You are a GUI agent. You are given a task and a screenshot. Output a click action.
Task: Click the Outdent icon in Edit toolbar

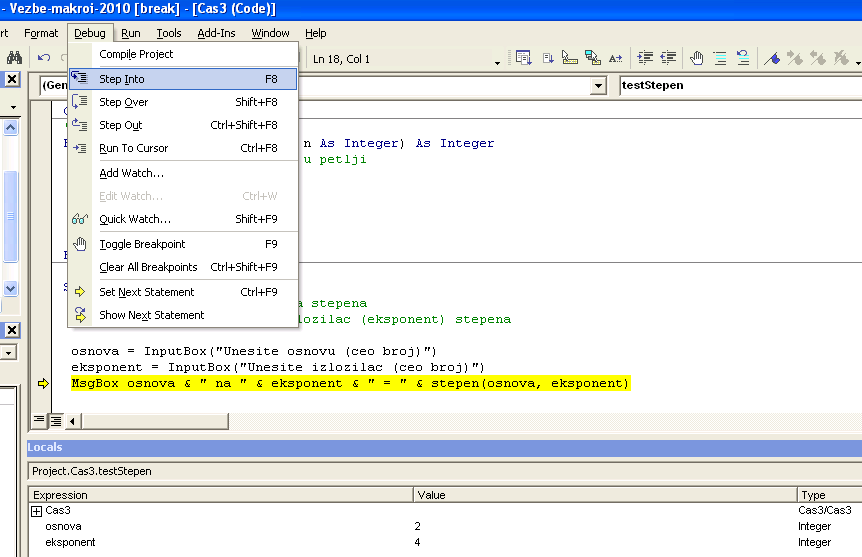click(x=669, y=59)
